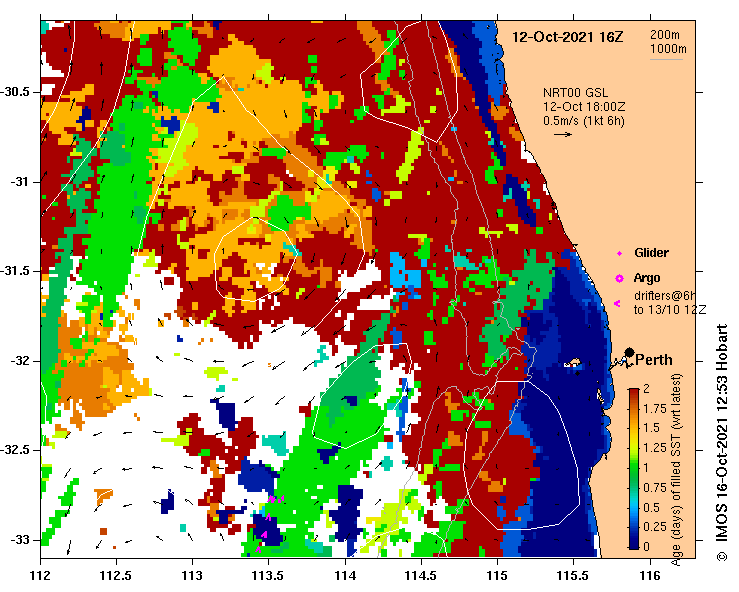This screenshot has width=739, height=592.
Task: Click the velocity scale reference arrow
Action: [x=563, y=135]
